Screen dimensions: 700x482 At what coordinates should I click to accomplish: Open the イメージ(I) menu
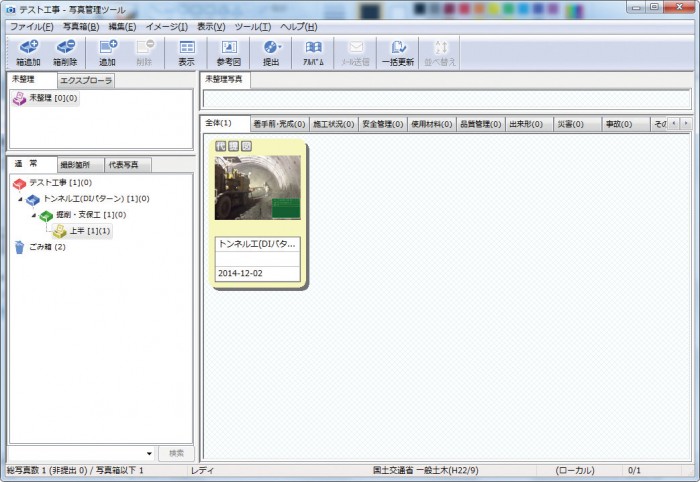tap(167, 27)
